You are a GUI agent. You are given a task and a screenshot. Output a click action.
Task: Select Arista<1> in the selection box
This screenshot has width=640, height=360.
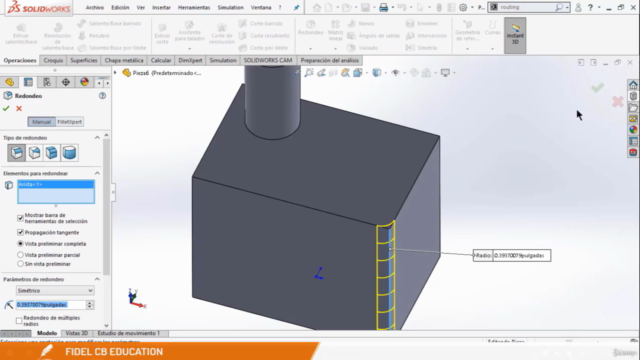point(56,184)
